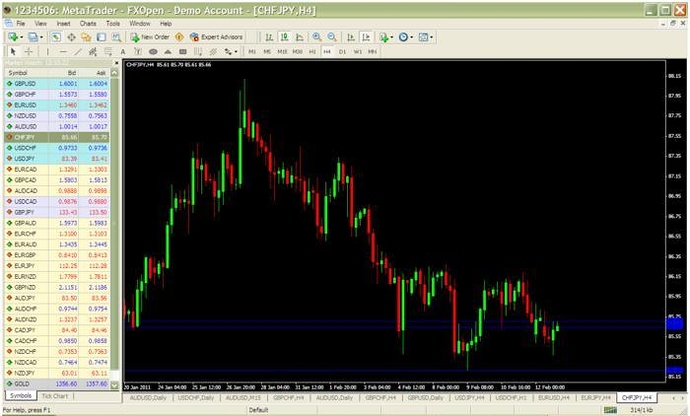Select the vertical line drawing tool

point(48,52)
